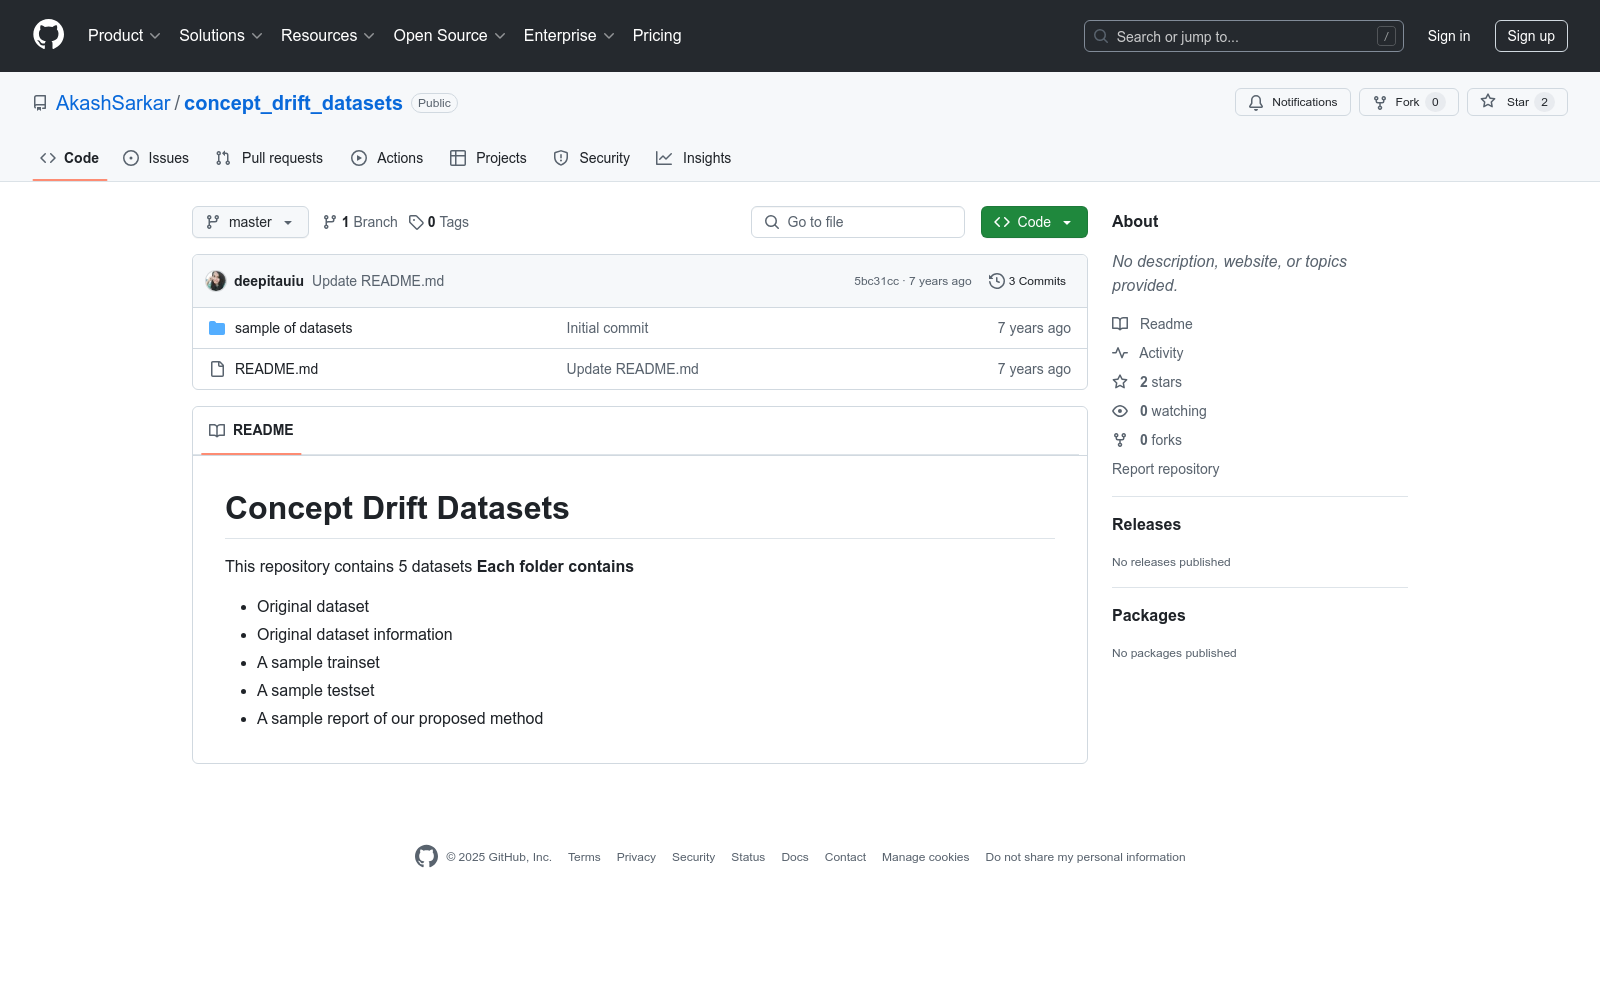Open the Packages heading link
This screenshot has height=1000, width=1600.
click(x=1148, y=615)
